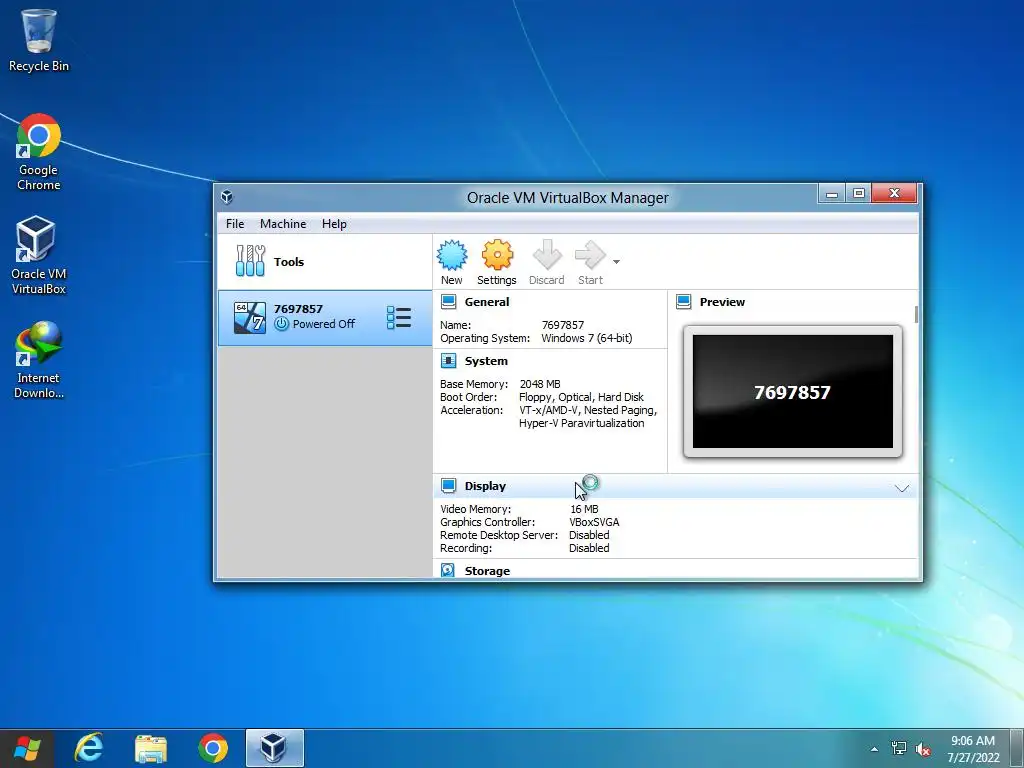Click the New virtual machine icon
This screenshot has height=768, width=1024.
pyautogui.click(x=451, y=255)
